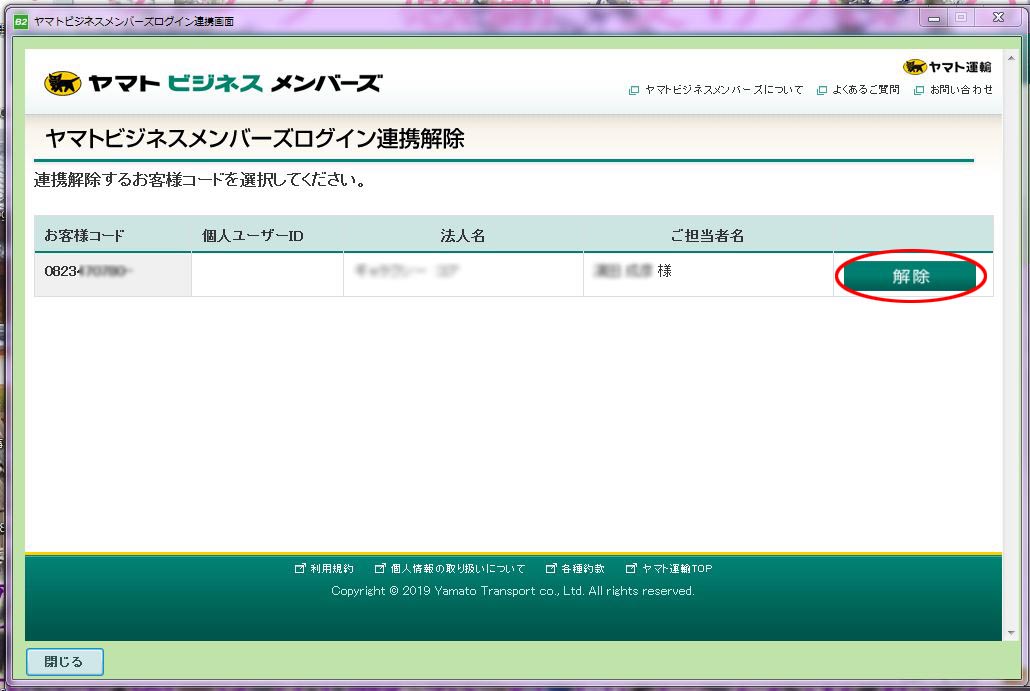Viewport: 1030px width, 691px height.
Task: Click the 法人名 column header
Action: click(462, 235)
